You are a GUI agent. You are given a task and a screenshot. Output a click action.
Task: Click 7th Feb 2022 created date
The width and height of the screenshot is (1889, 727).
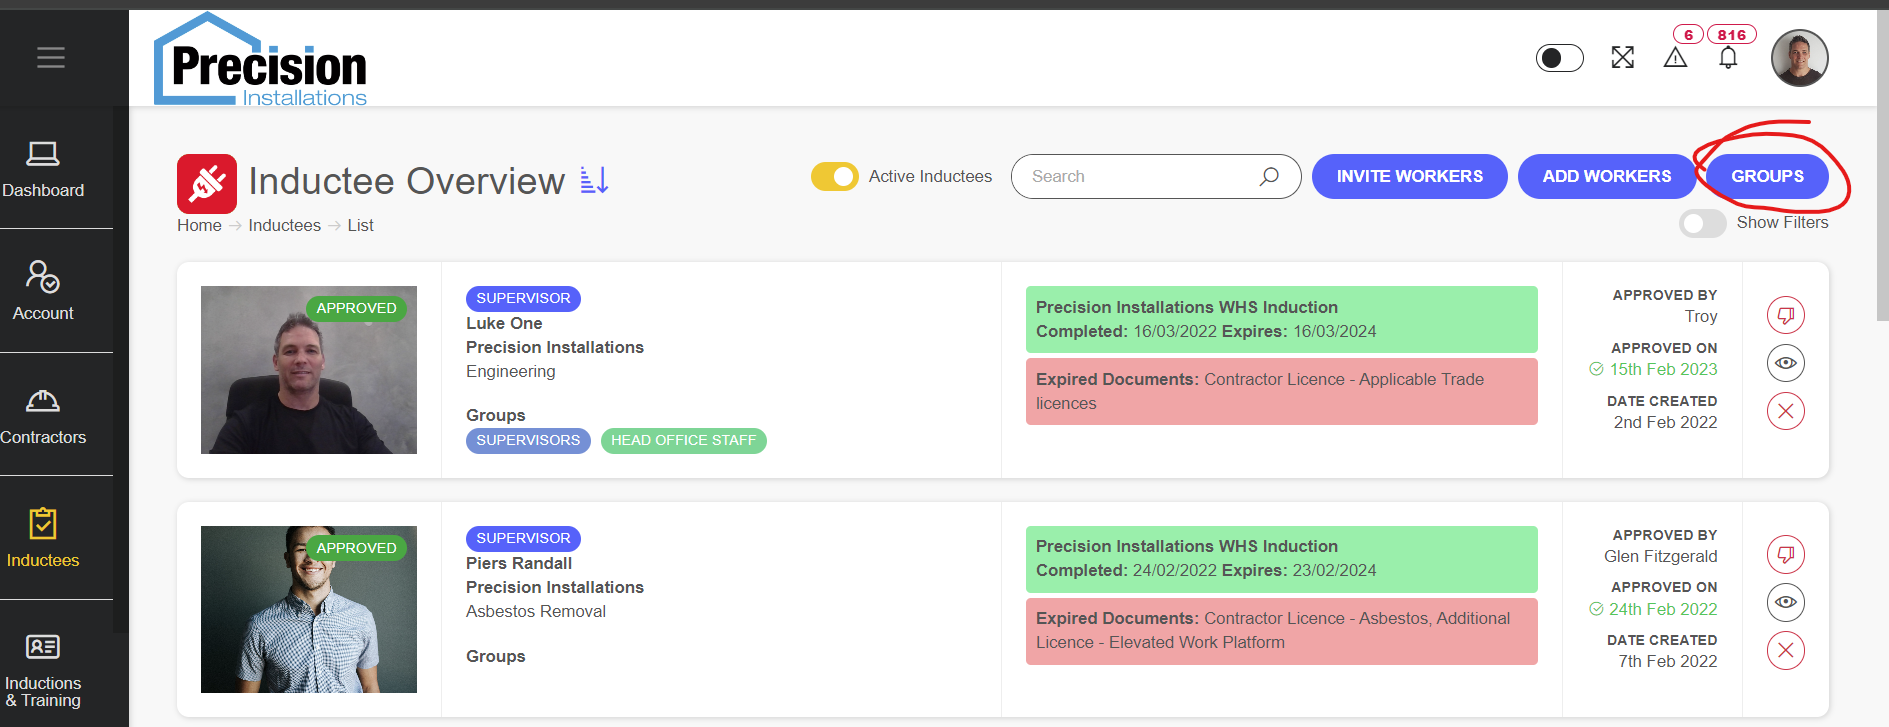(1667, 661)
